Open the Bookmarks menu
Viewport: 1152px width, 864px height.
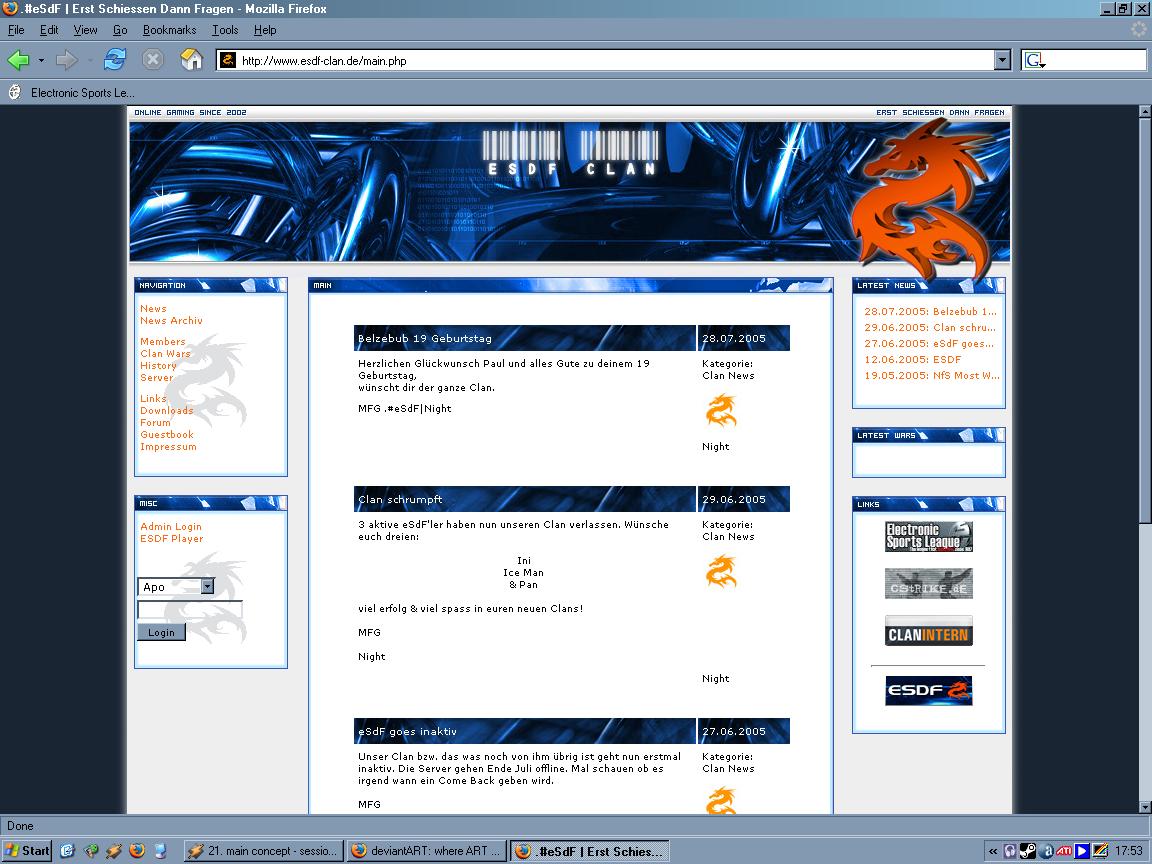coord(169,30)
